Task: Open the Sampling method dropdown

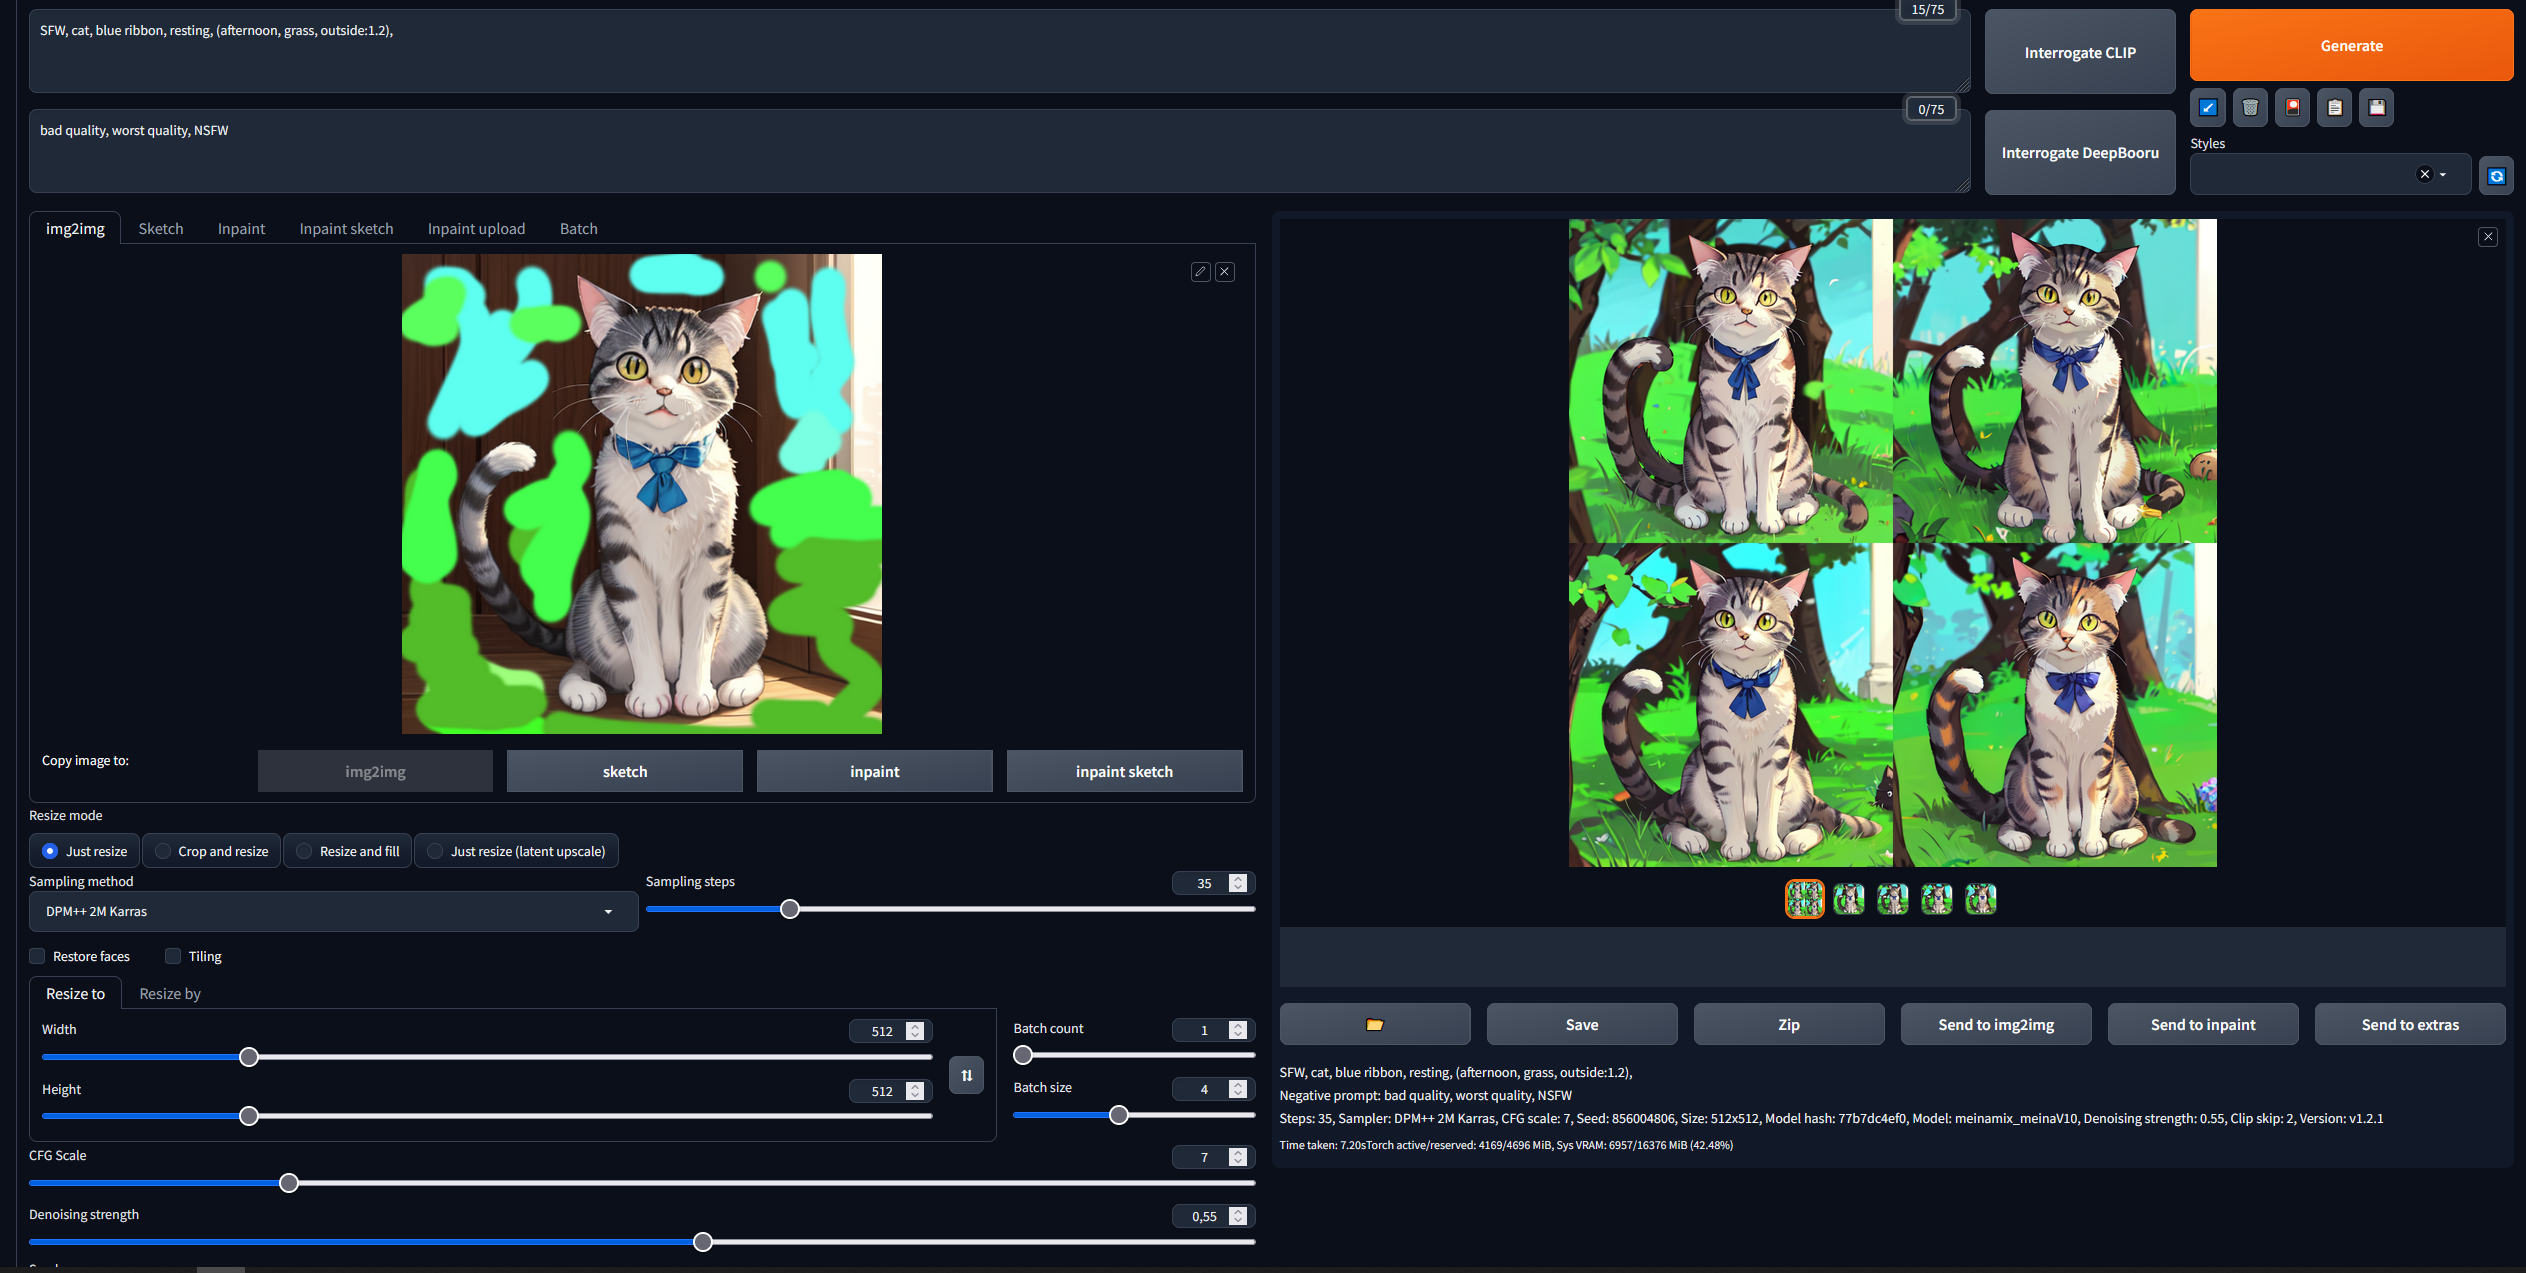Action: (332, 911)
